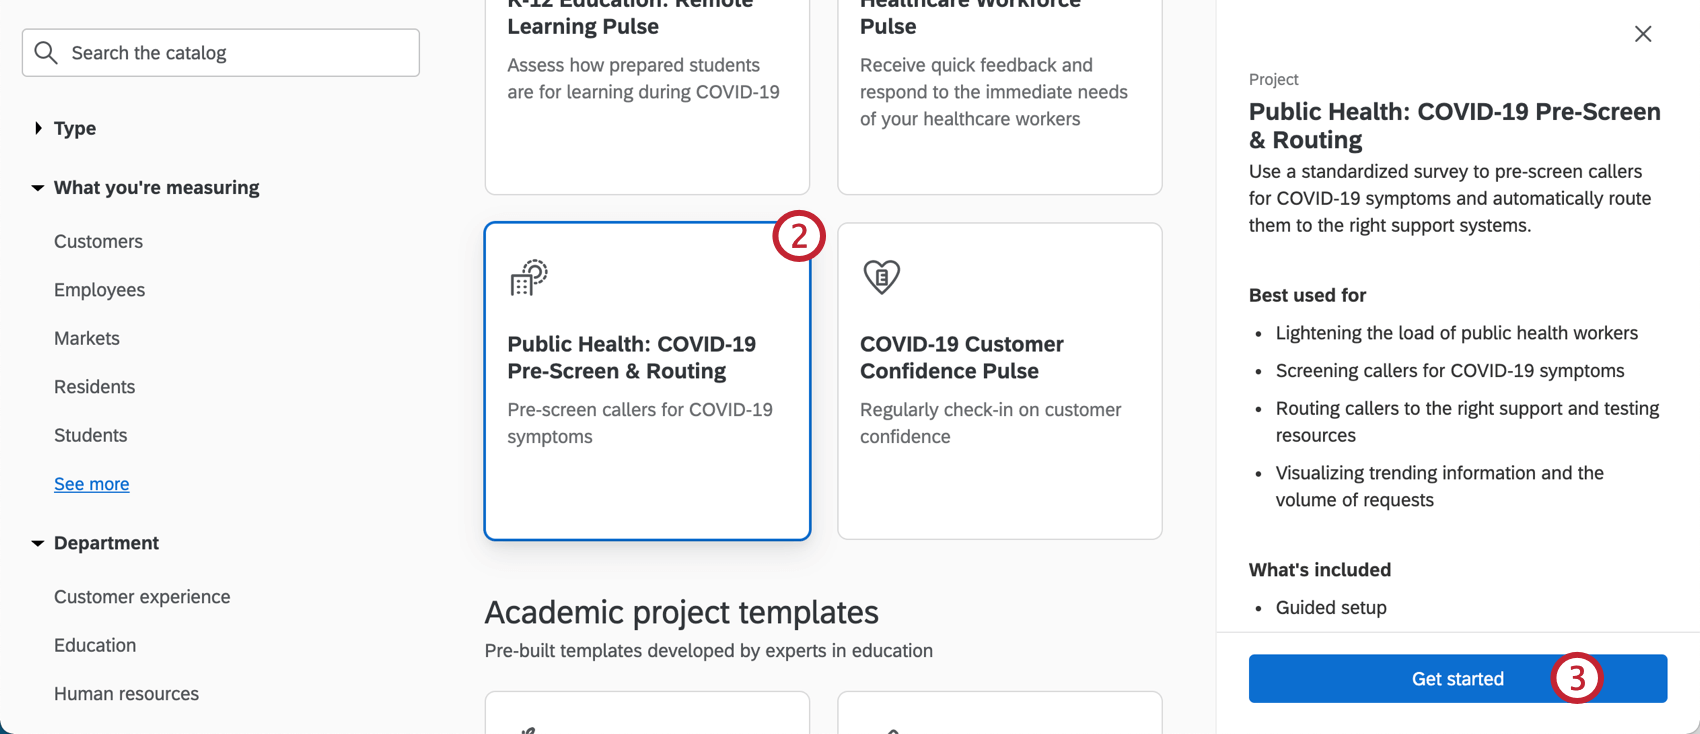Screen dimensions: 1700x734
Task: Click the See more link
Action: (x=91, y=484)
